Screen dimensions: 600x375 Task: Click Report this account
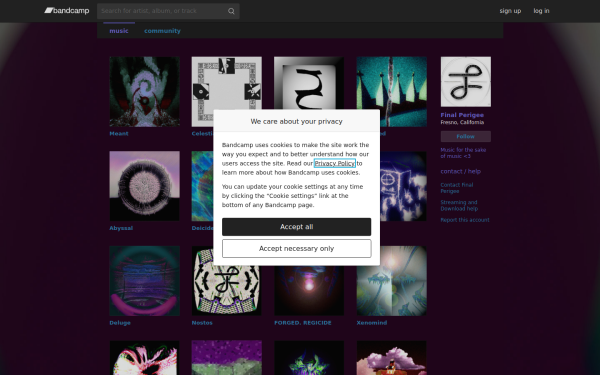tap(465, 220)
